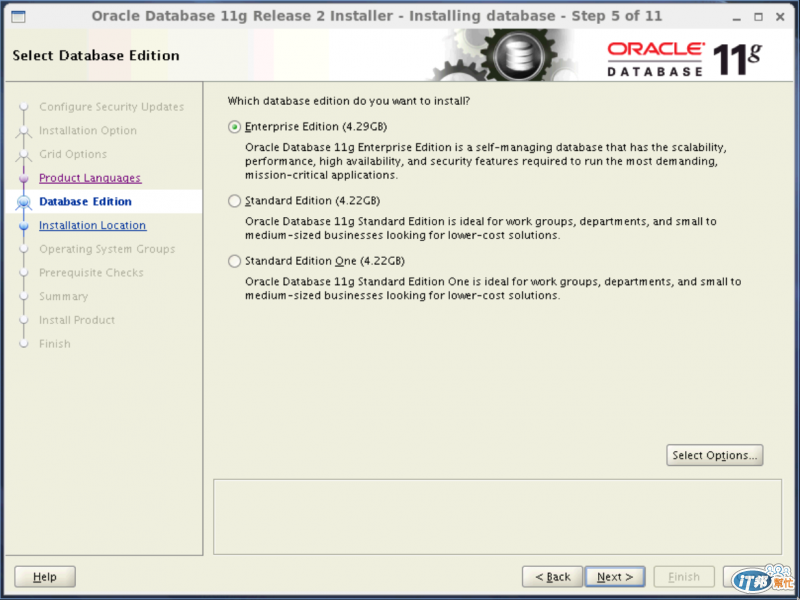Click the Back button
Viewport: 800px width, 600px height.
pyautogui.click(x=552, y=577)
